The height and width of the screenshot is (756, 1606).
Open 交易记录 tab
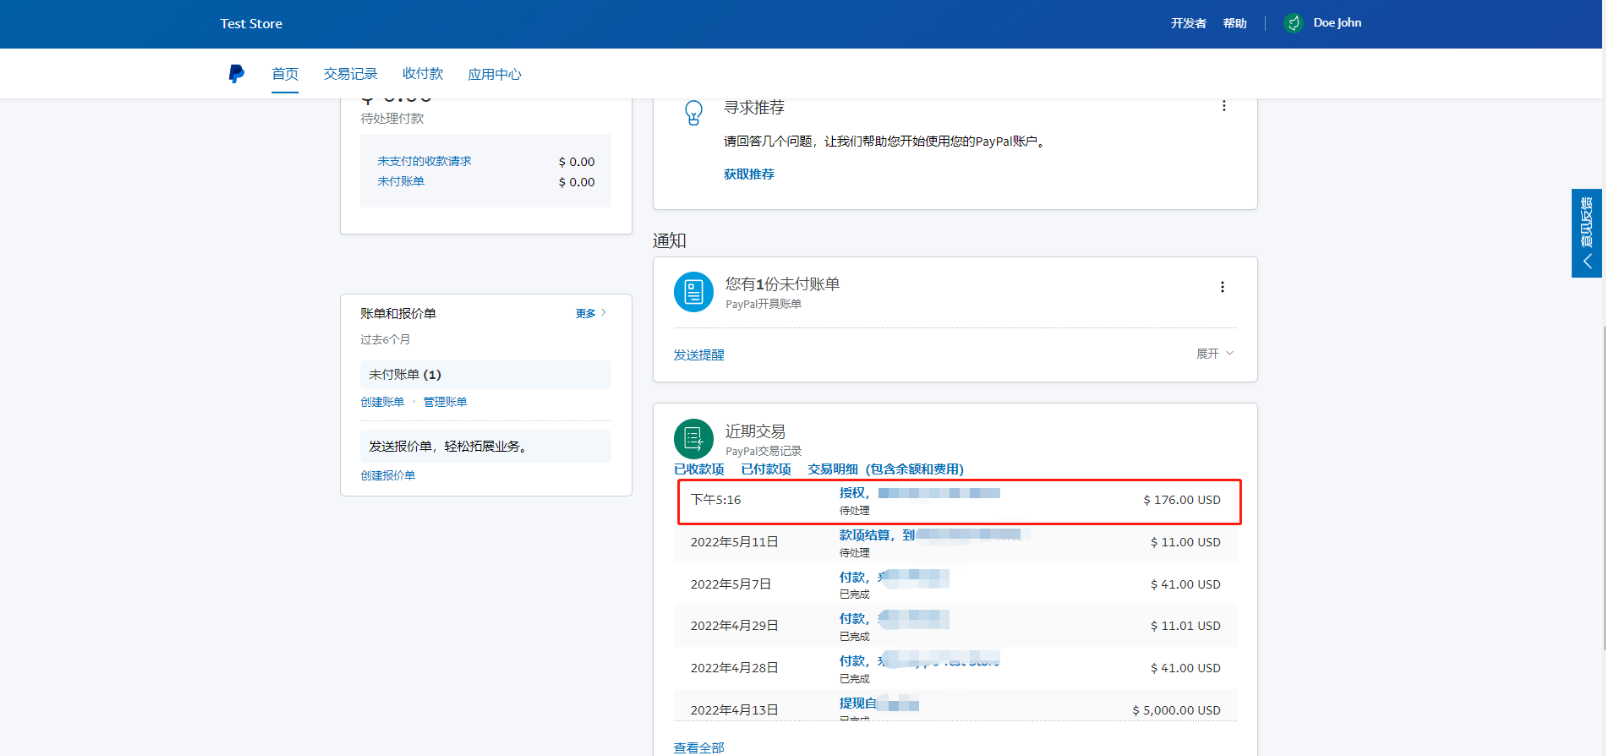[x=350, y=74]
